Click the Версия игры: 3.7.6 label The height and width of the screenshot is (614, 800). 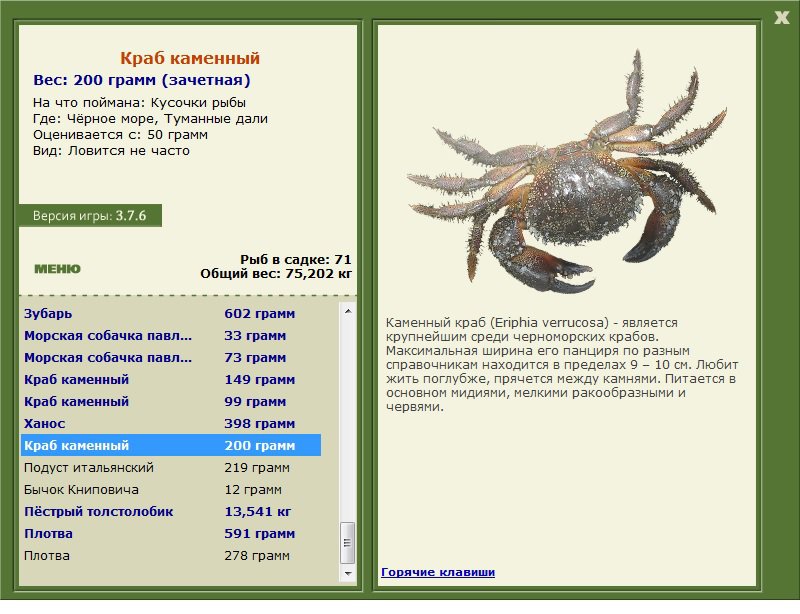[x=89, y=215]
